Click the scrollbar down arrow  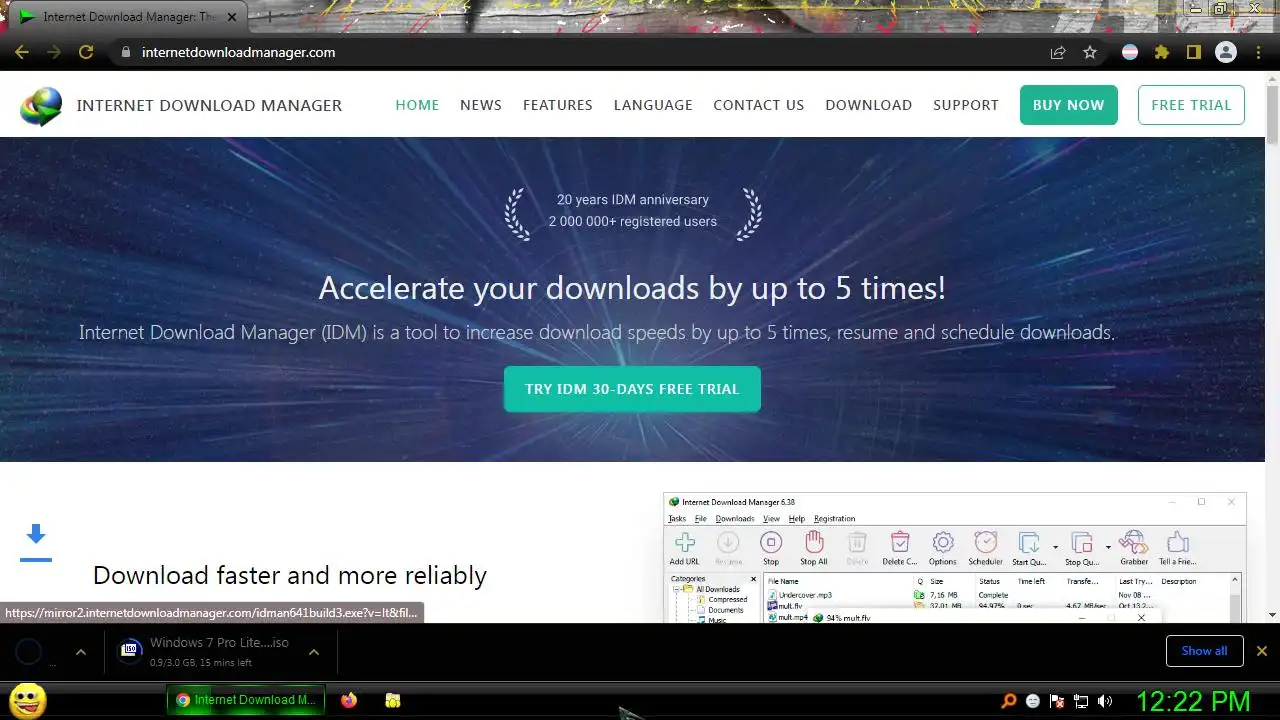(x=1272, y=615)
